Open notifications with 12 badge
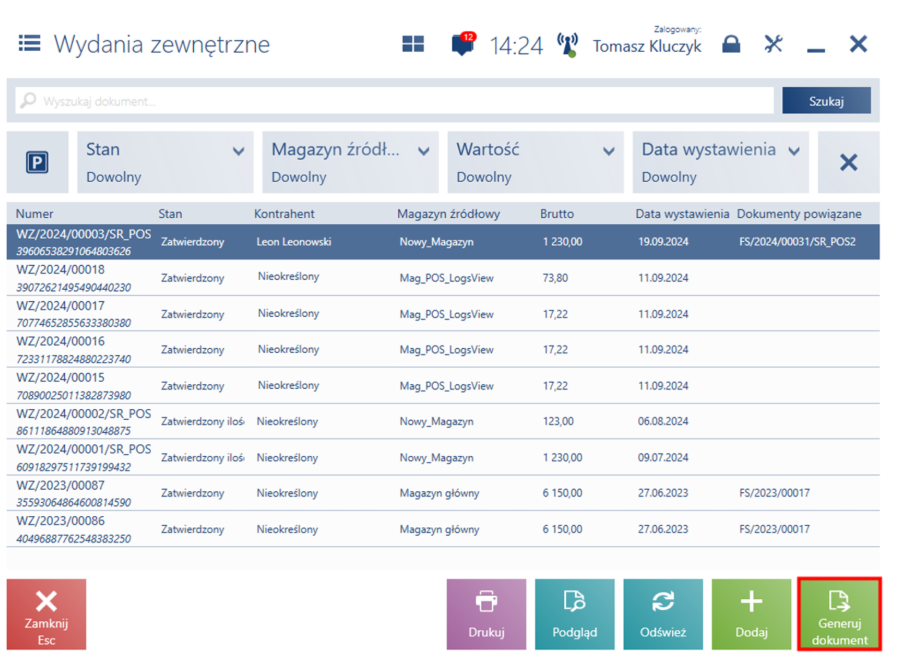This screenshot has width=914, height=669. click(x=462, y=45)
